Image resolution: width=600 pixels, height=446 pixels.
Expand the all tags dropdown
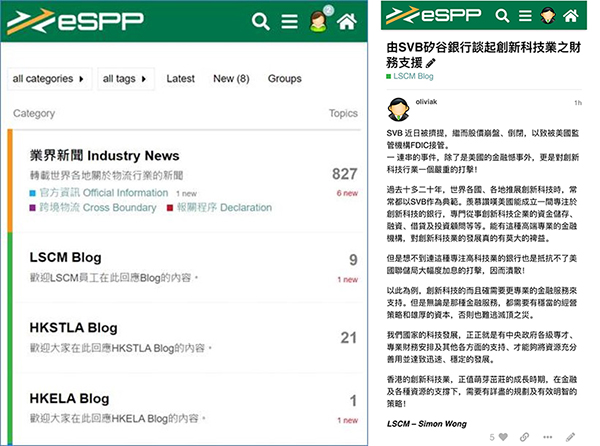point(126,79)
